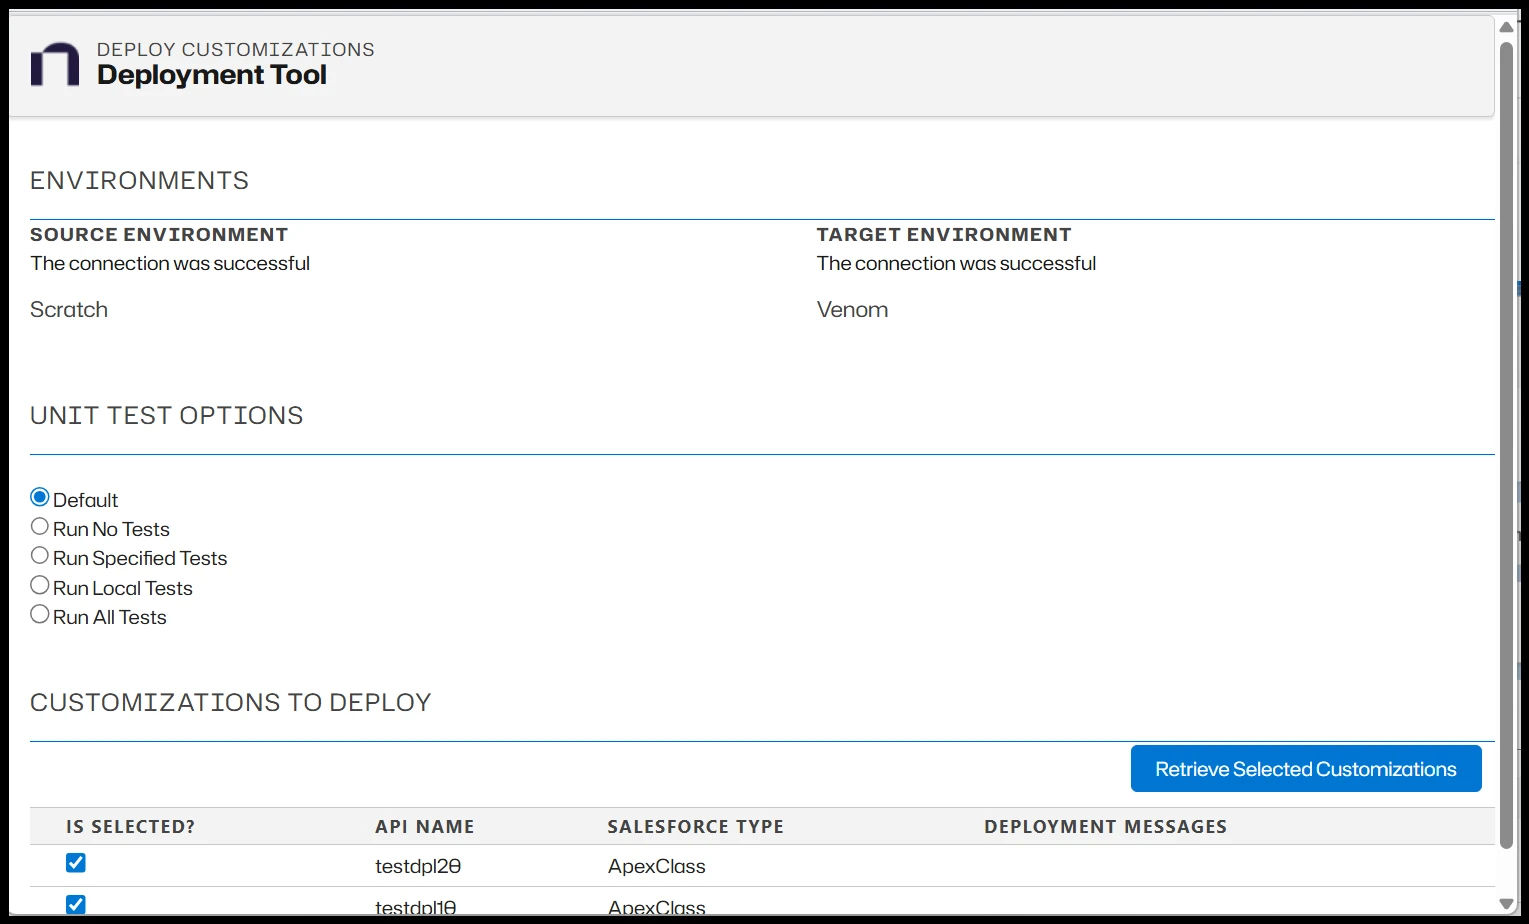Click the scrollbar up arrow
Screen dimensions: 1529x924
tap(1506, 27)
